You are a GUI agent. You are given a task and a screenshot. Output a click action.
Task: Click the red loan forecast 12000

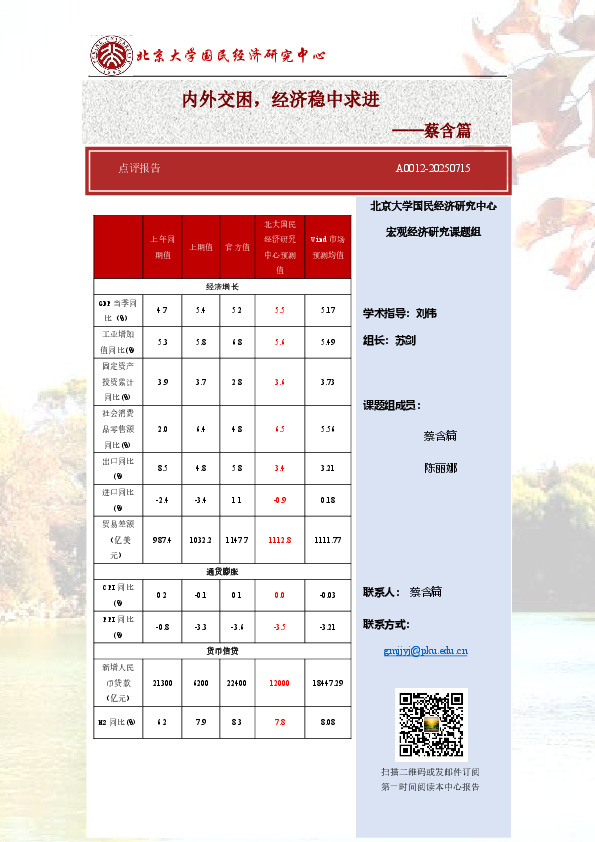(x=280, y=683)
